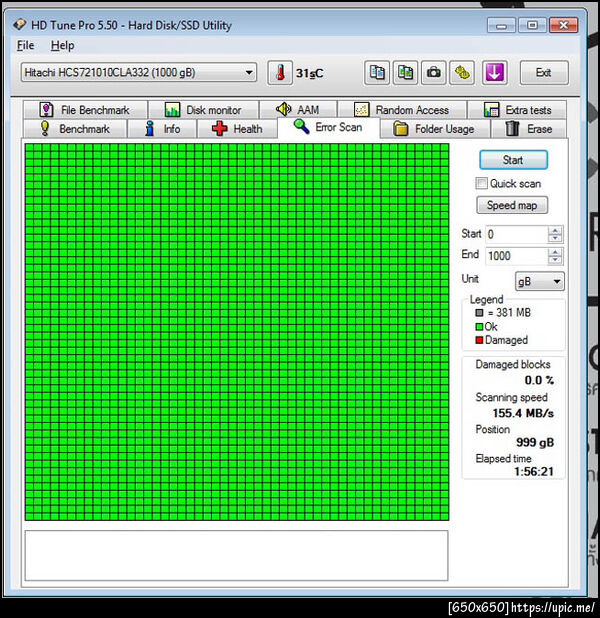This screenshot has height=618, width=600.
Task: Open the Folder Usage tab
Action: (x=435, y=129)
